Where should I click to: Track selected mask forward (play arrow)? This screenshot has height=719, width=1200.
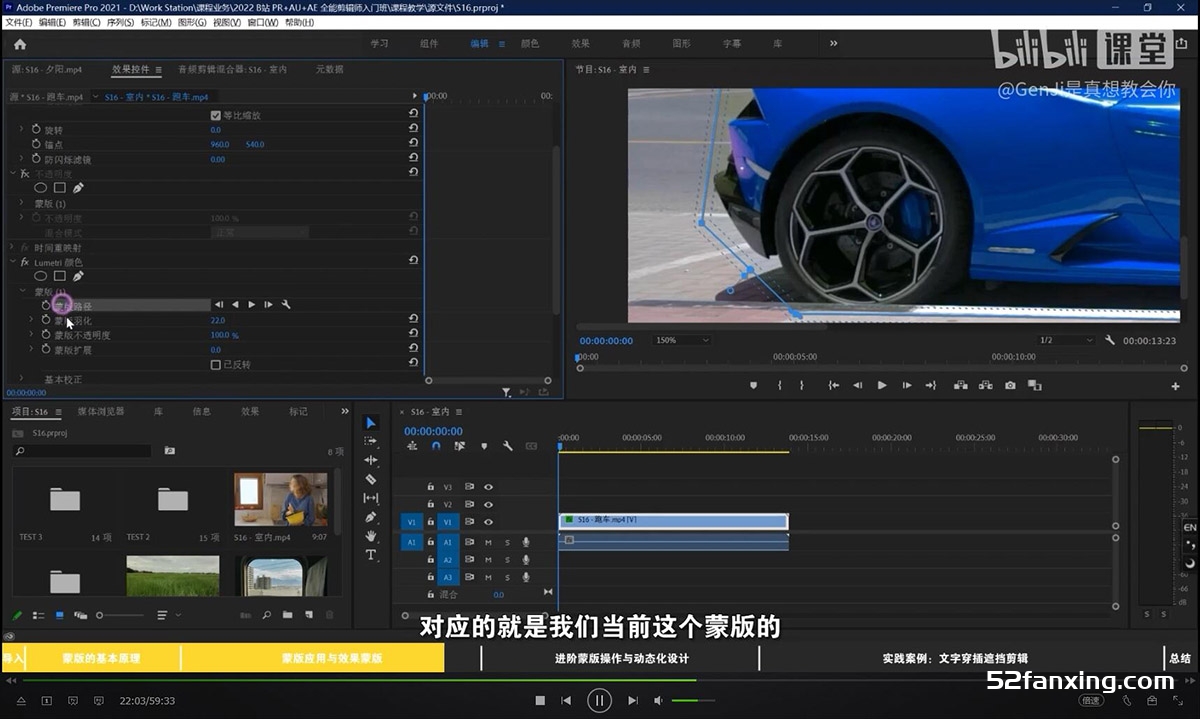pyautogui.click(x=252, y=305)
